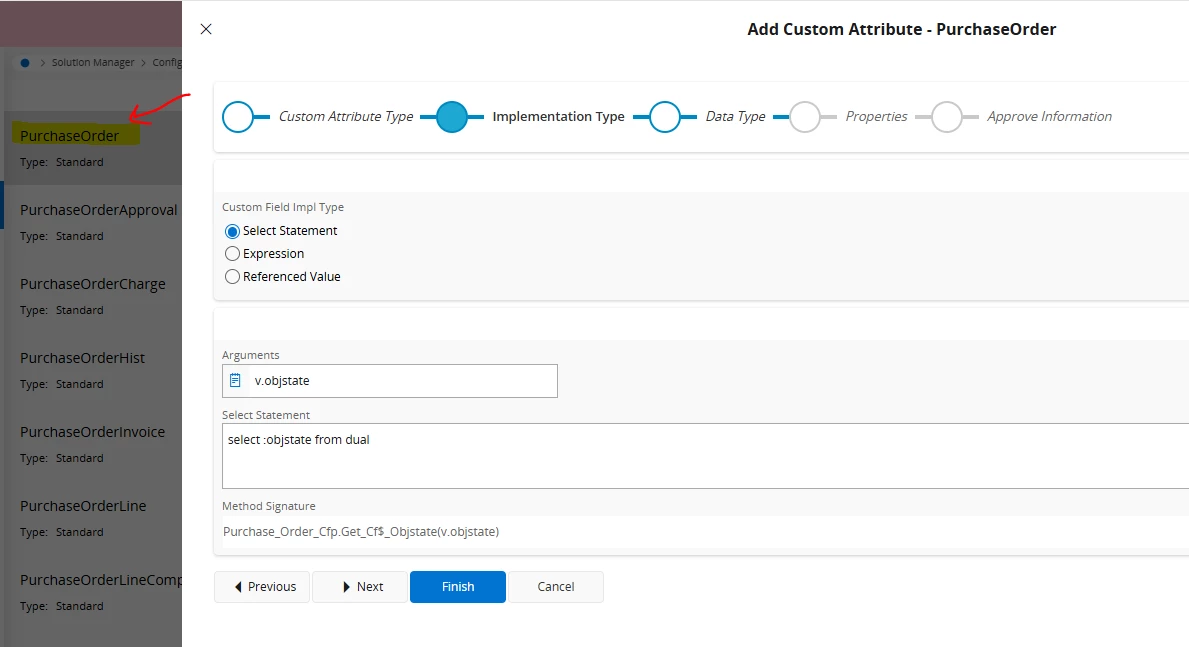The image size is (1189, 647).
Task: Select PurchaseOrderInvoice in the entity list
Action: click(92, 432)
